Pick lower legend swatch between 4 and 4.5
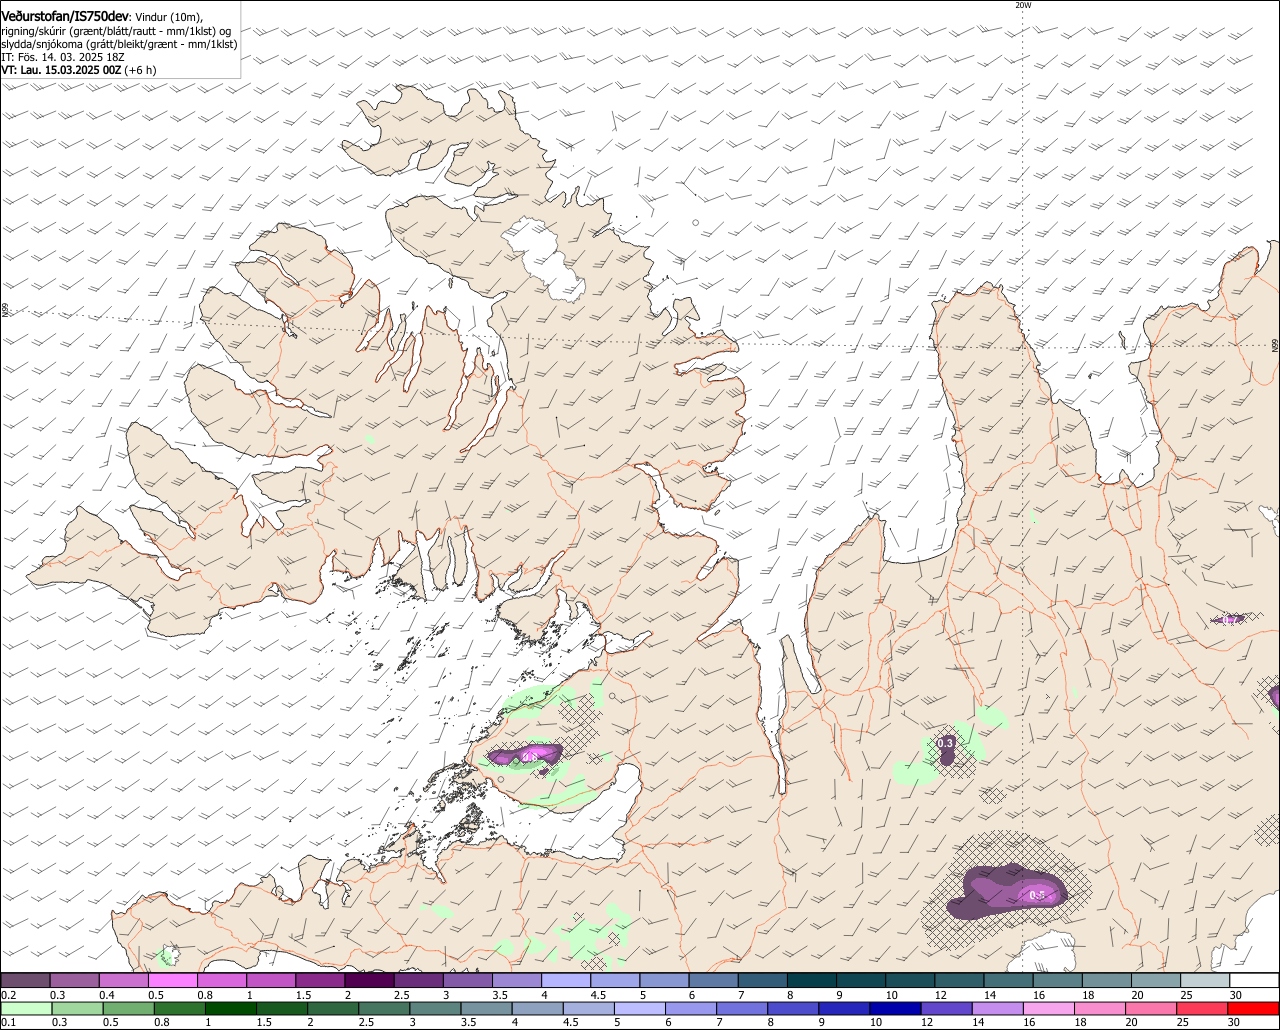This screenshot has width=1280, height=1030. click(538, 1008)
